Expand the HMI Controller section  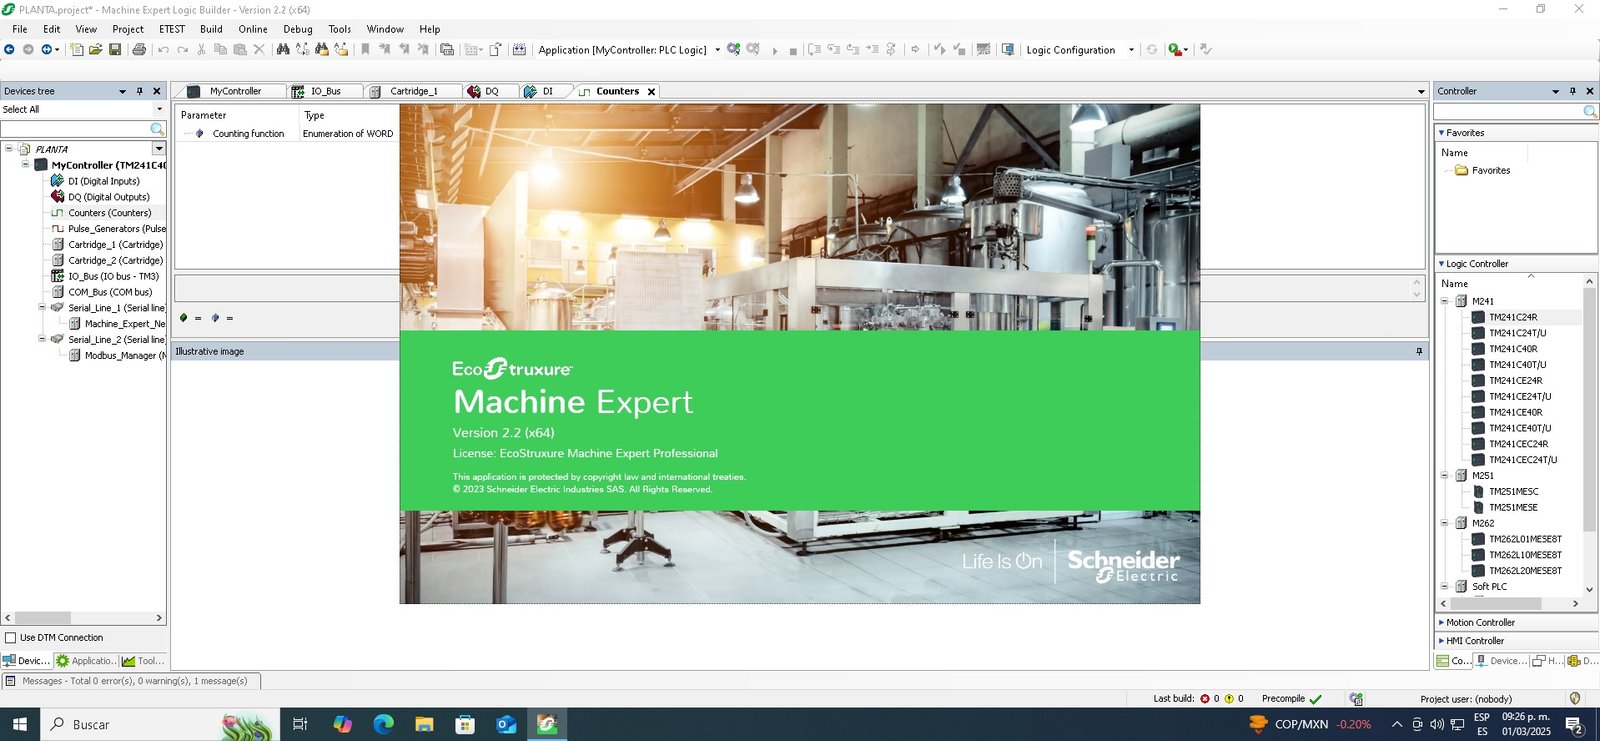(1441, 641)
